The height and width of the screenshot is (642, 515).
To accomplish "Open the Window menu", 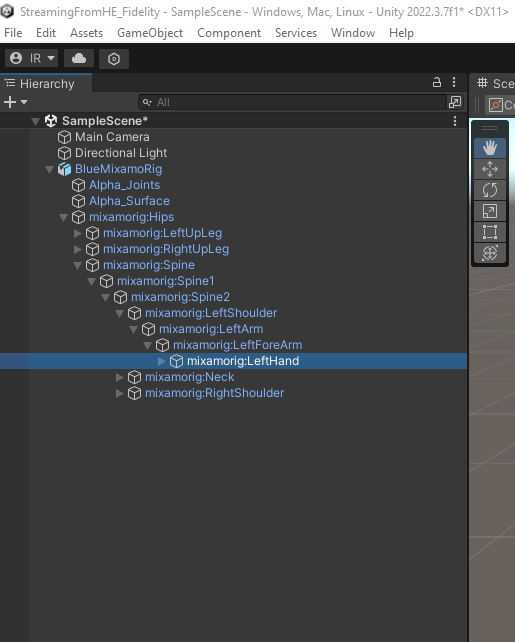I will 353,33.
